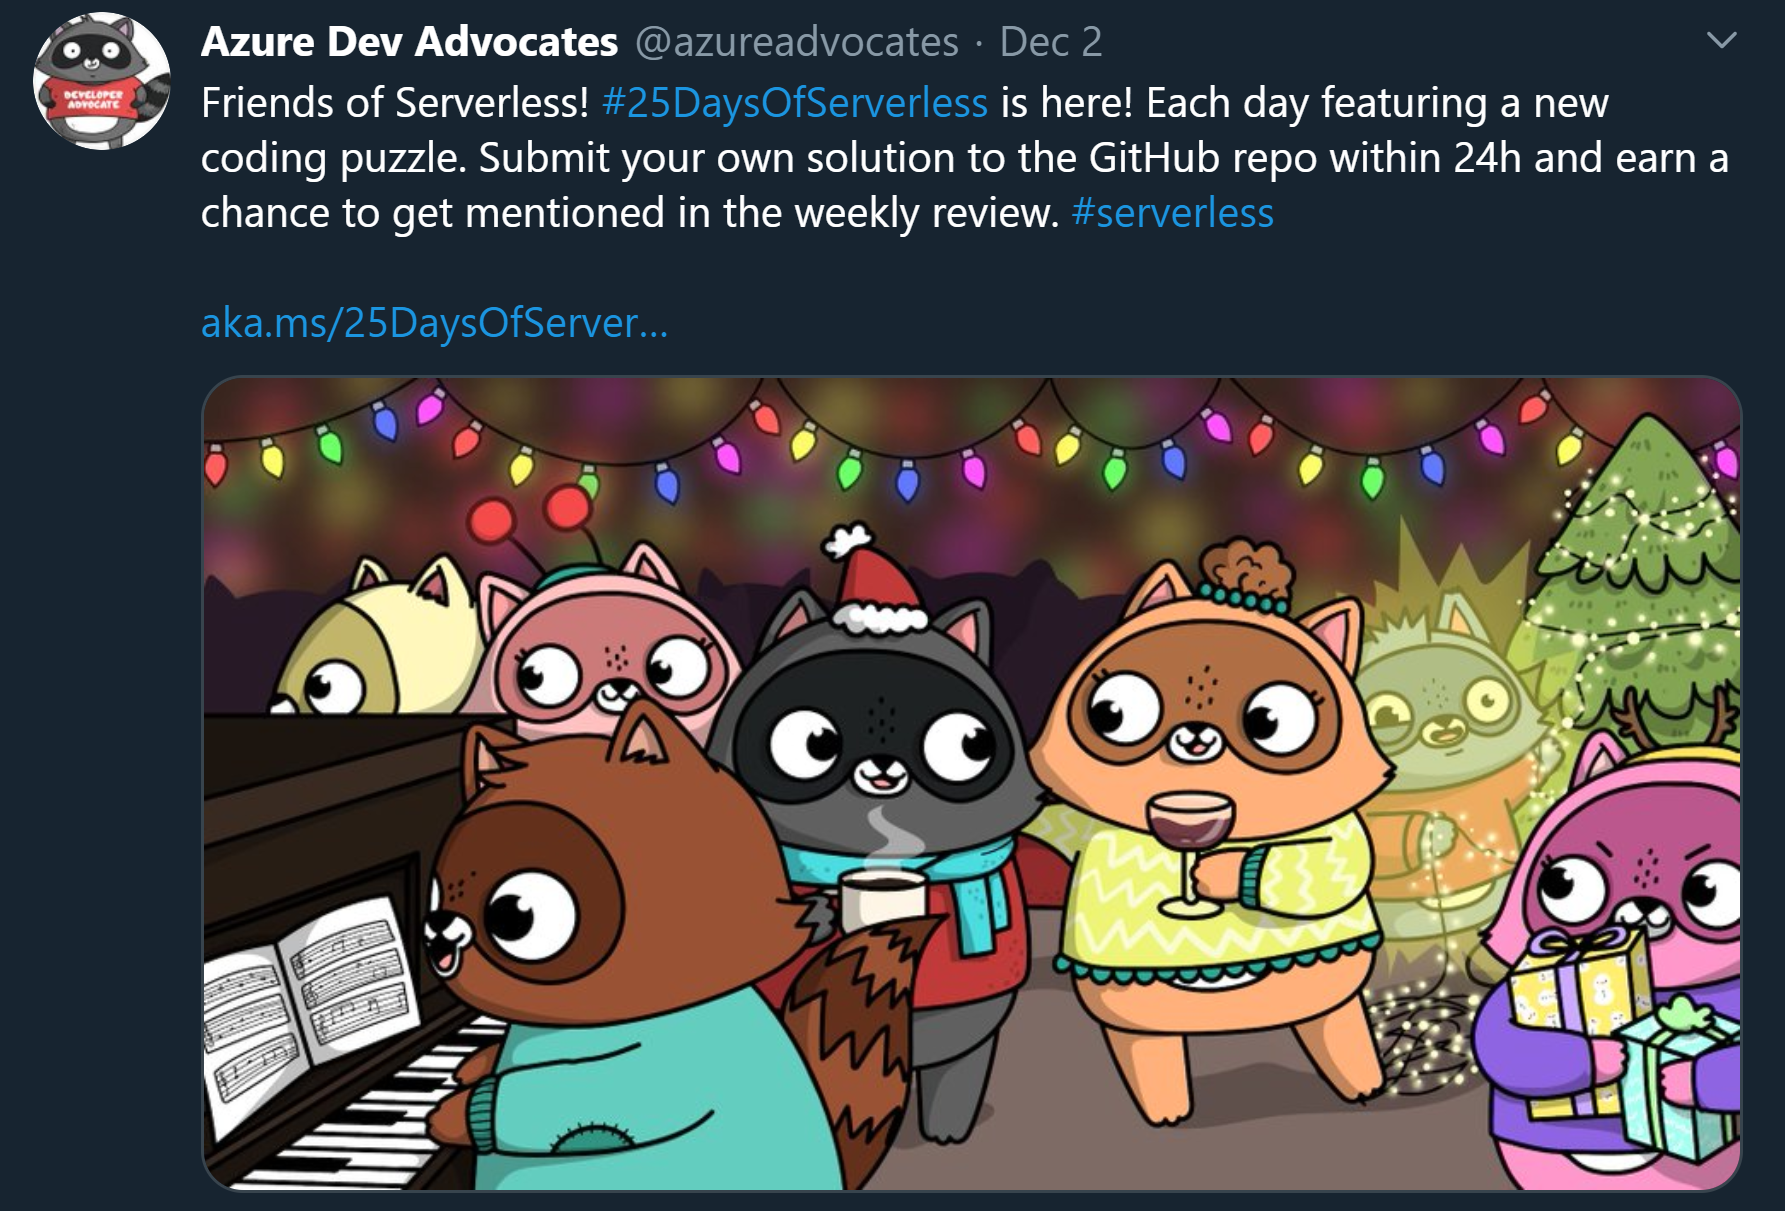Click the Azure Dev Advocates display name
This screenshot has width=1785, height=1211.
[409, 42]
